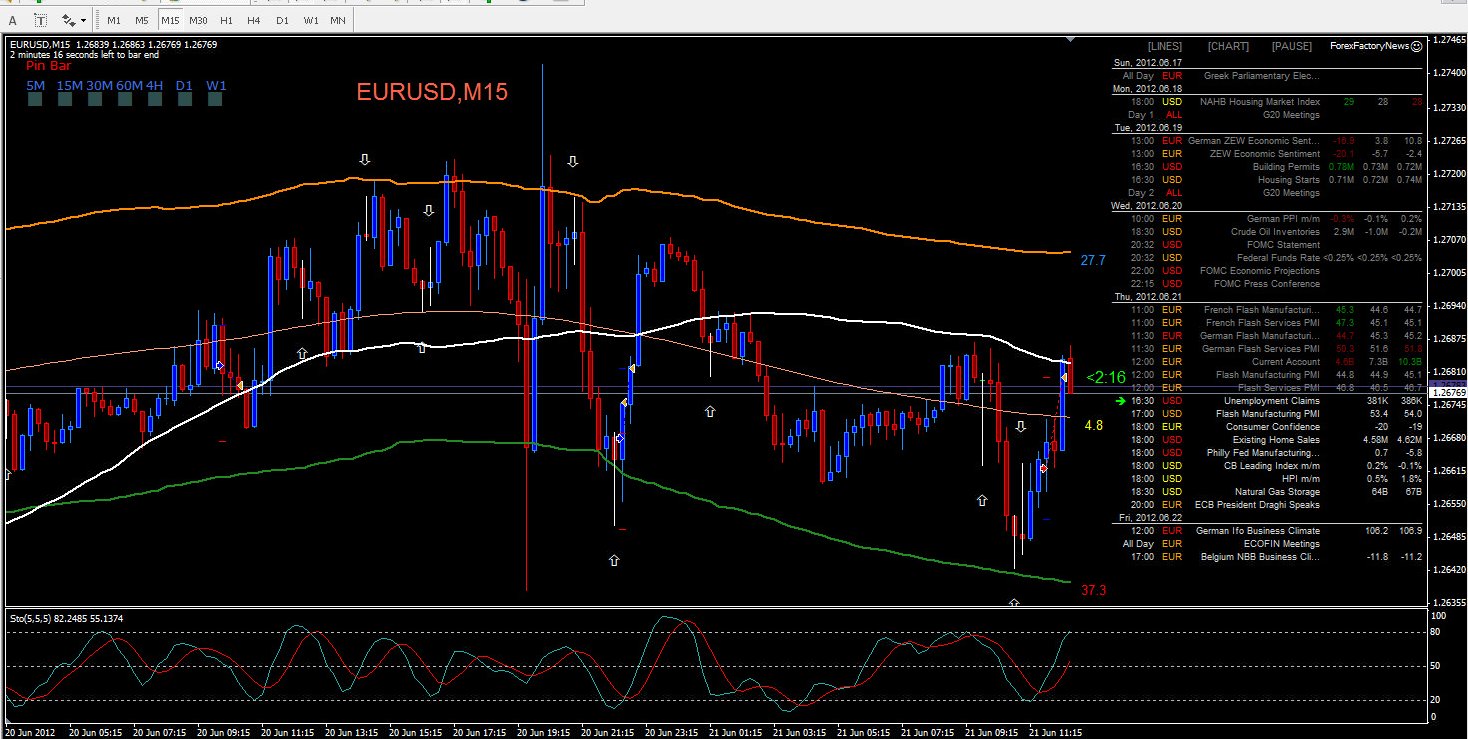Click the current price tag 1.26769 on axis
The height and width of the screenshot is (739, 1468).
1448,394
